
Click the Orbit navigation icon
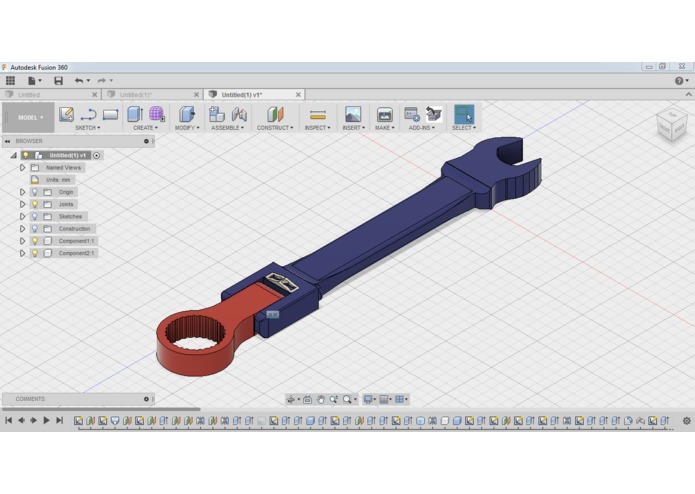point(291,400)
